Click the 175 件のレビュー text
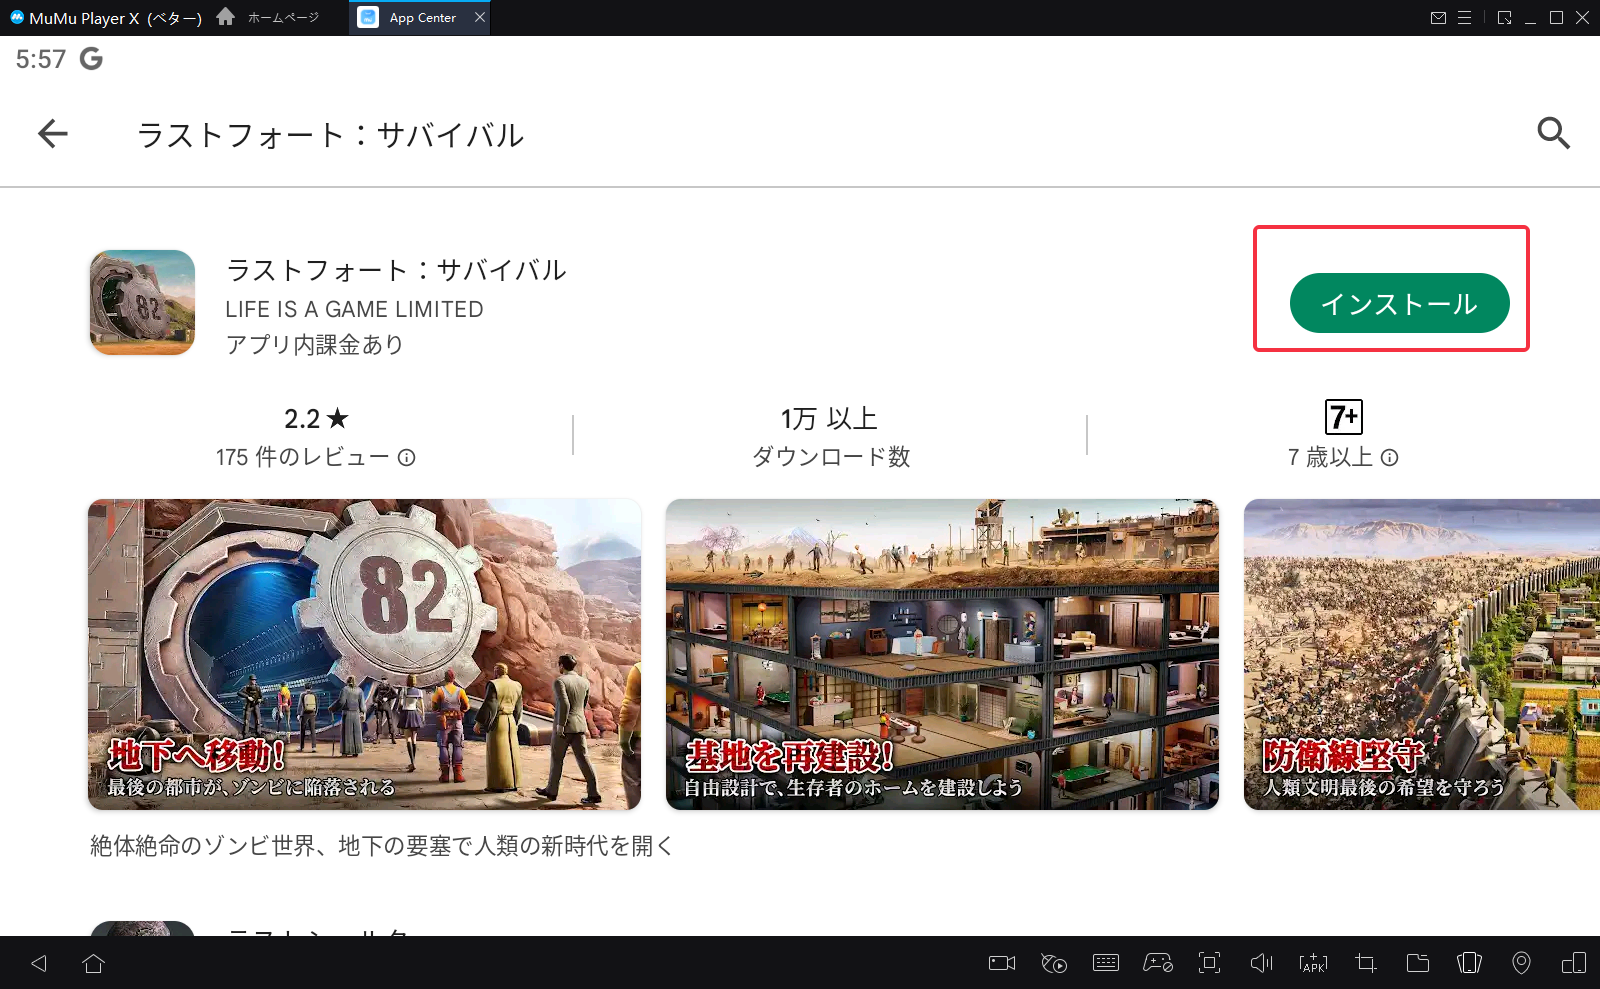Viewport: 1600px width, 989px height. tap(302, 457)
